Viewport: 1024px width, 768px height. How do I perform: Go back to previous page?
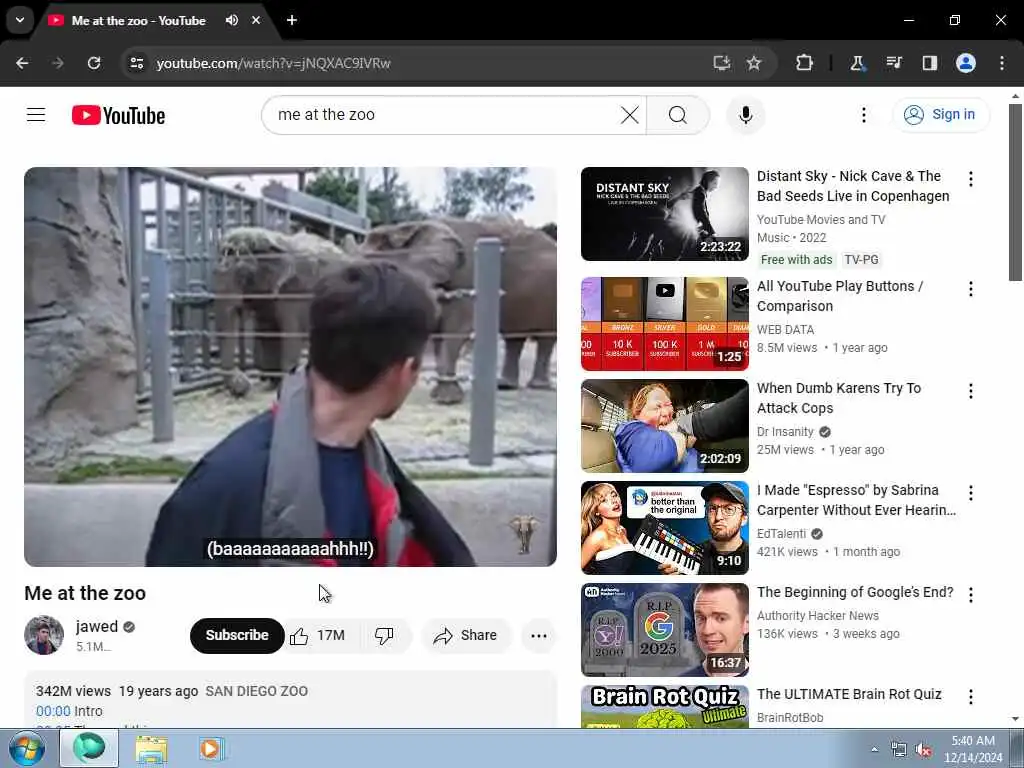pos(22,63)
